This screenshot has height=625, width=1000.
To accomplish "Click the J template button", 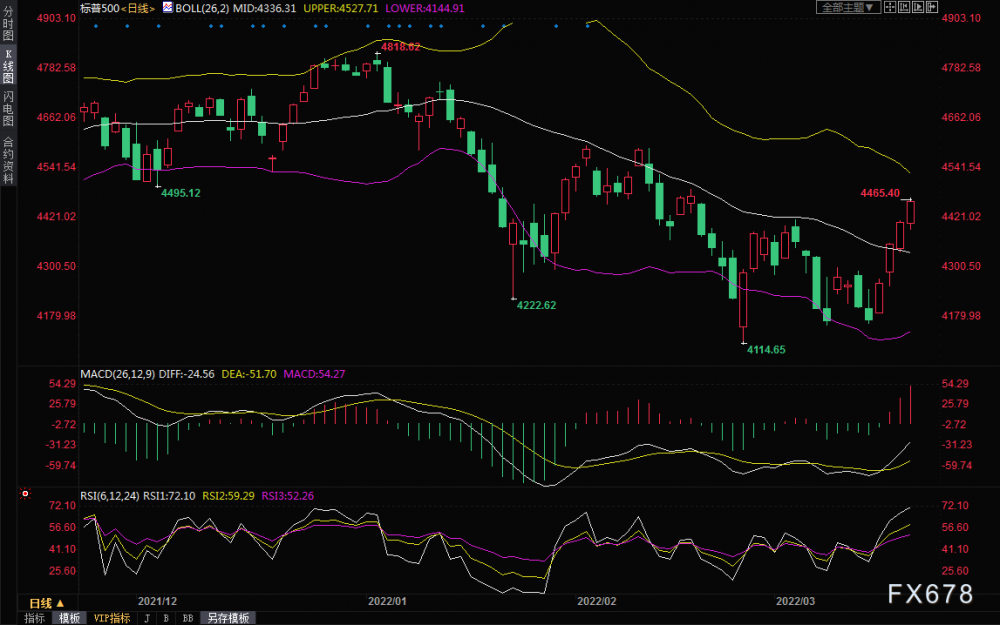I will [x=147, y=618].
